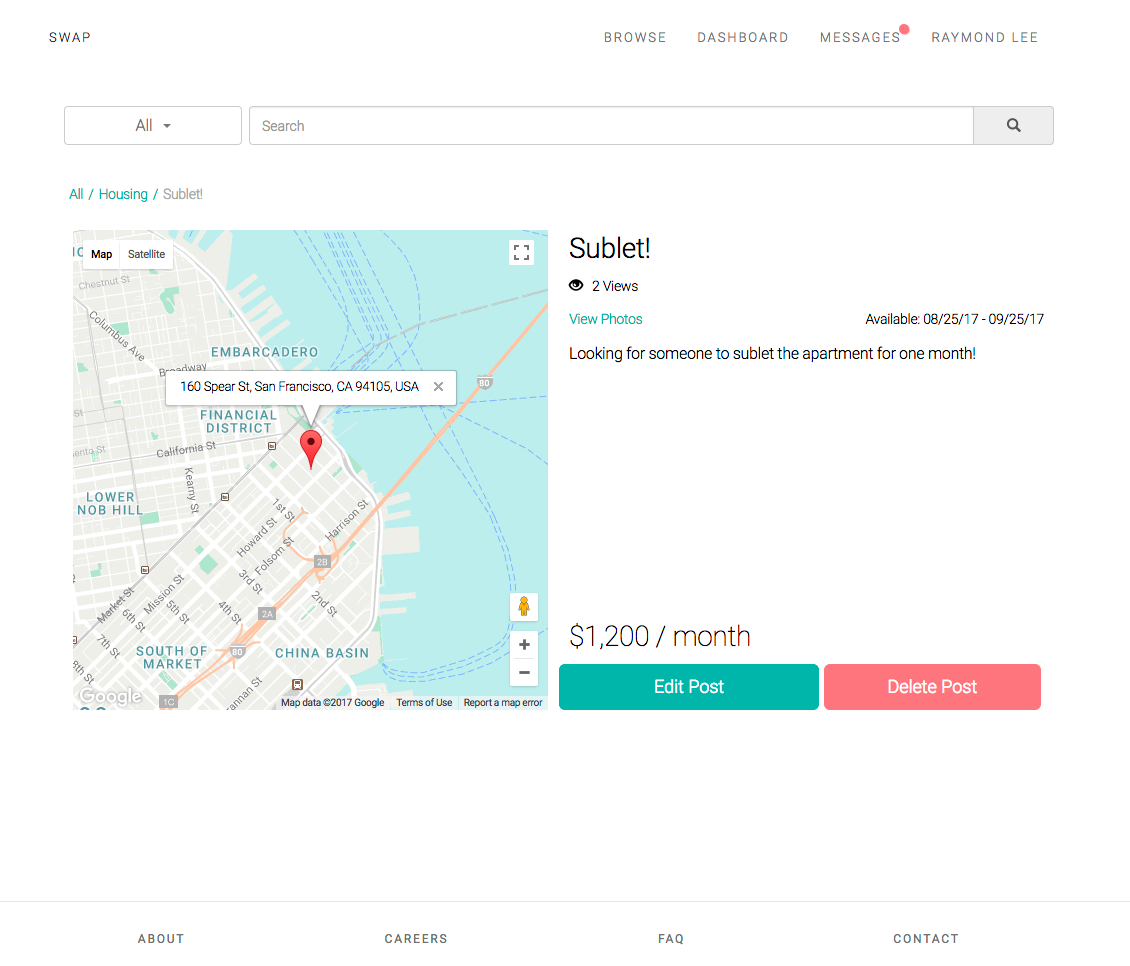
Task: Click the 160 Spear St address text
Action: (x=299, y=386)
